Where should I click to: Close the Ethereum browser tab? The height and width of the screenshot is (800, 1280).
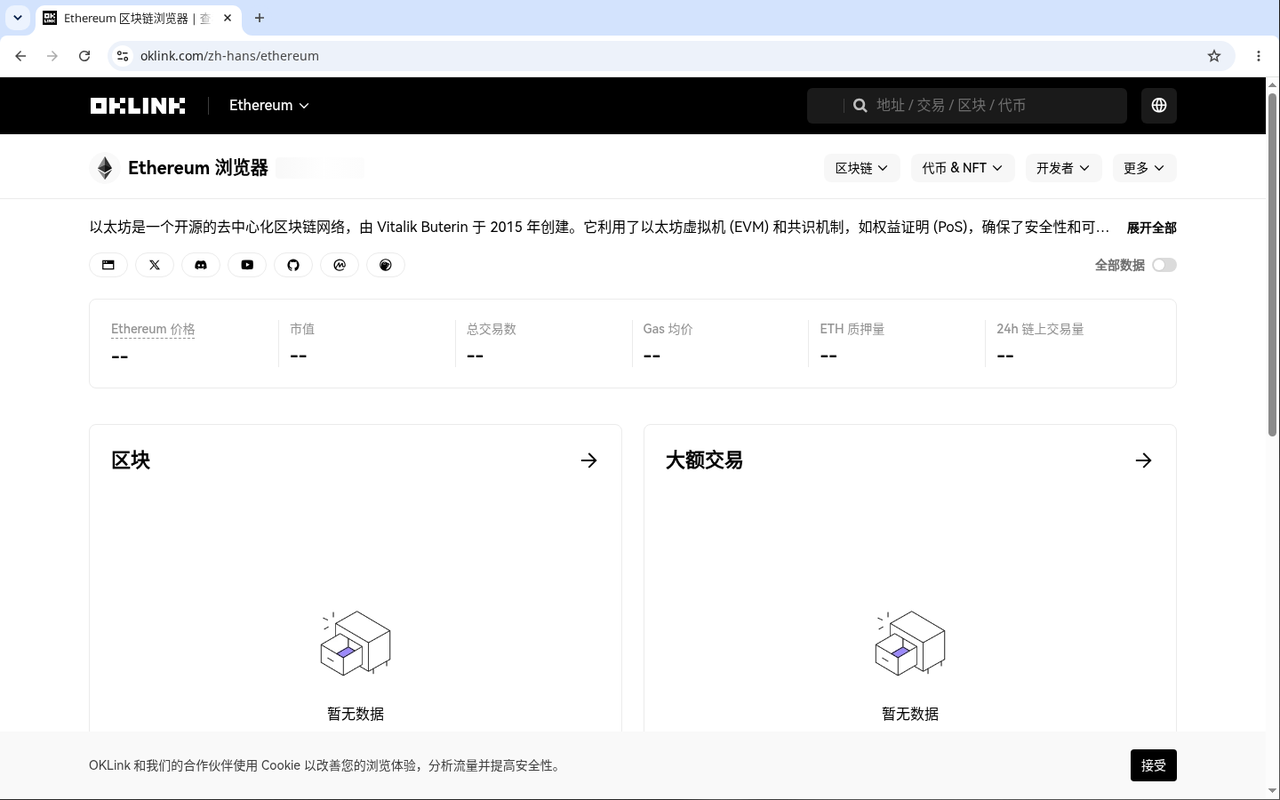click(x=225, y=18)
